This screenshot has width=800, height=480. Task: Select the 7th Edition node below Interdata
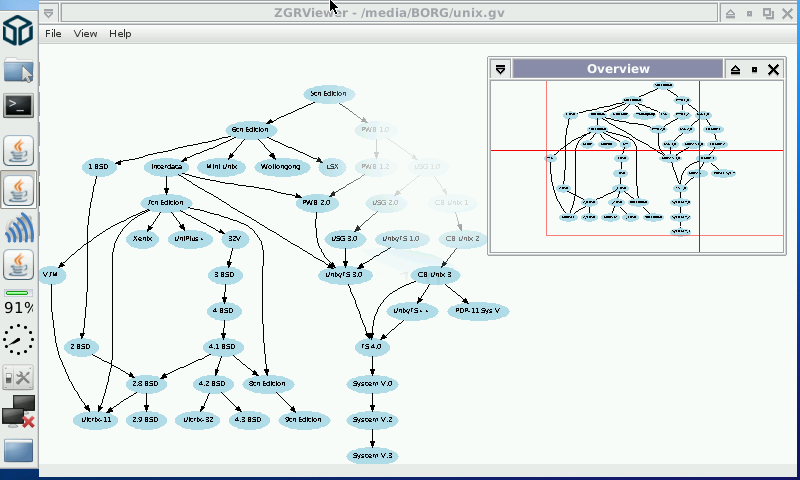coord(166,203)
